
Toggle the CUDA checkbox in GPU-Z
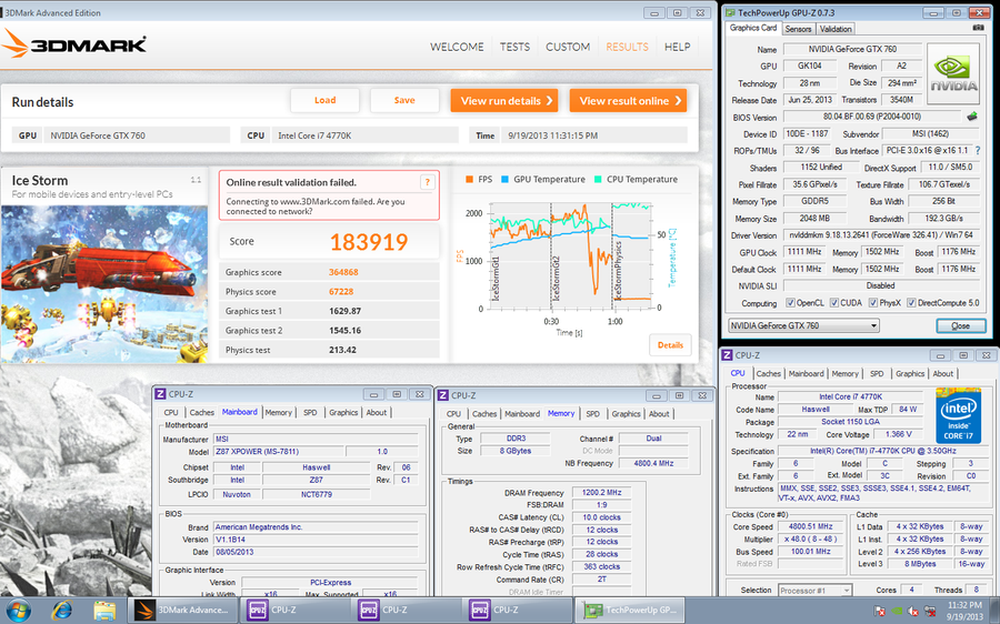tap(834, 303)
